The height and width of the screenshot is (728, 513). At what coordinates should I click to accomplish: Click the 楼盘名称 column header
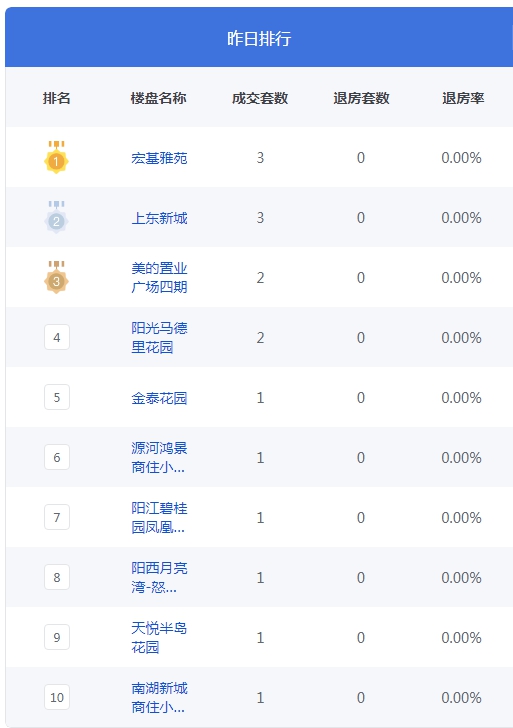point(158,98)
